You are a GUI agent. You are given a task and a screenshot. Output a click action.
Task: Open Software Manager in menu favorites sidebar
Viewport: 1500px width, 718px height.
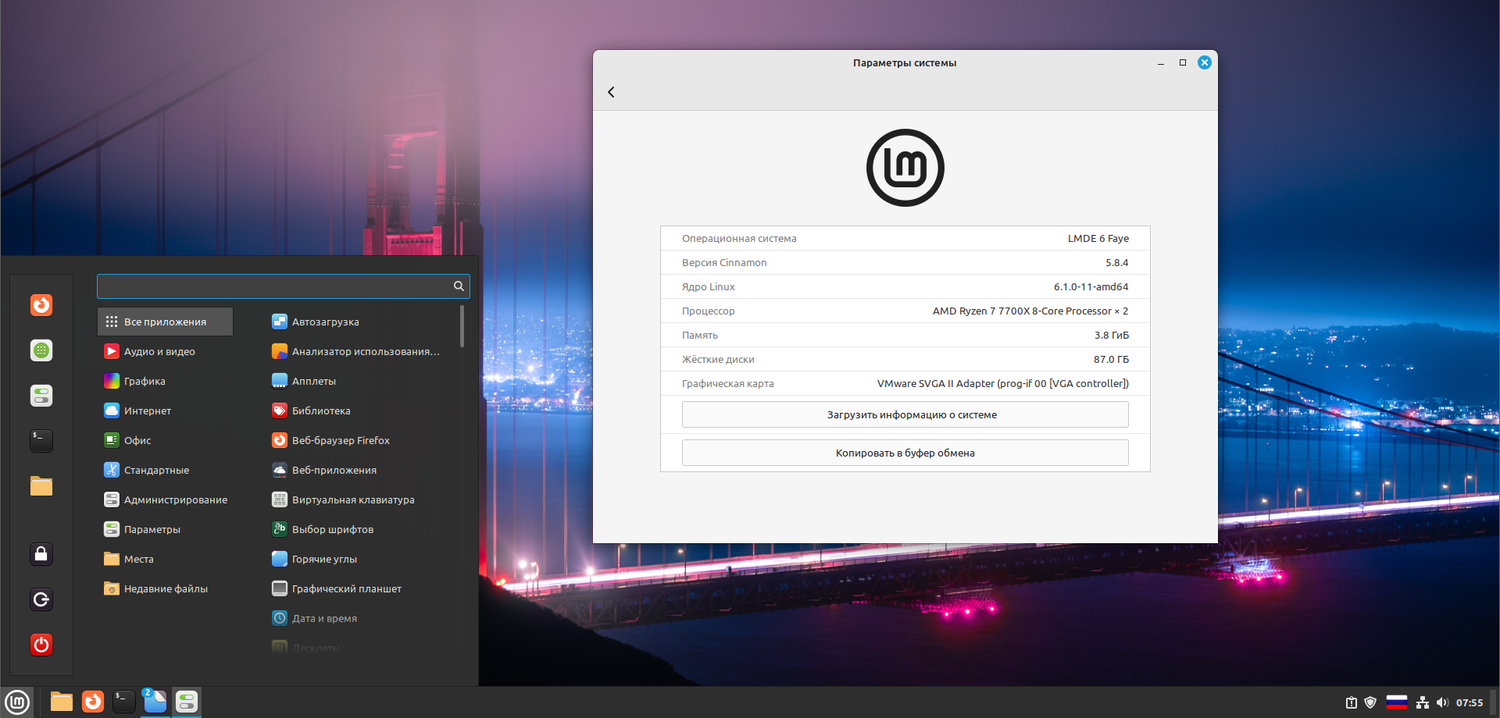[x=41, y=350]
